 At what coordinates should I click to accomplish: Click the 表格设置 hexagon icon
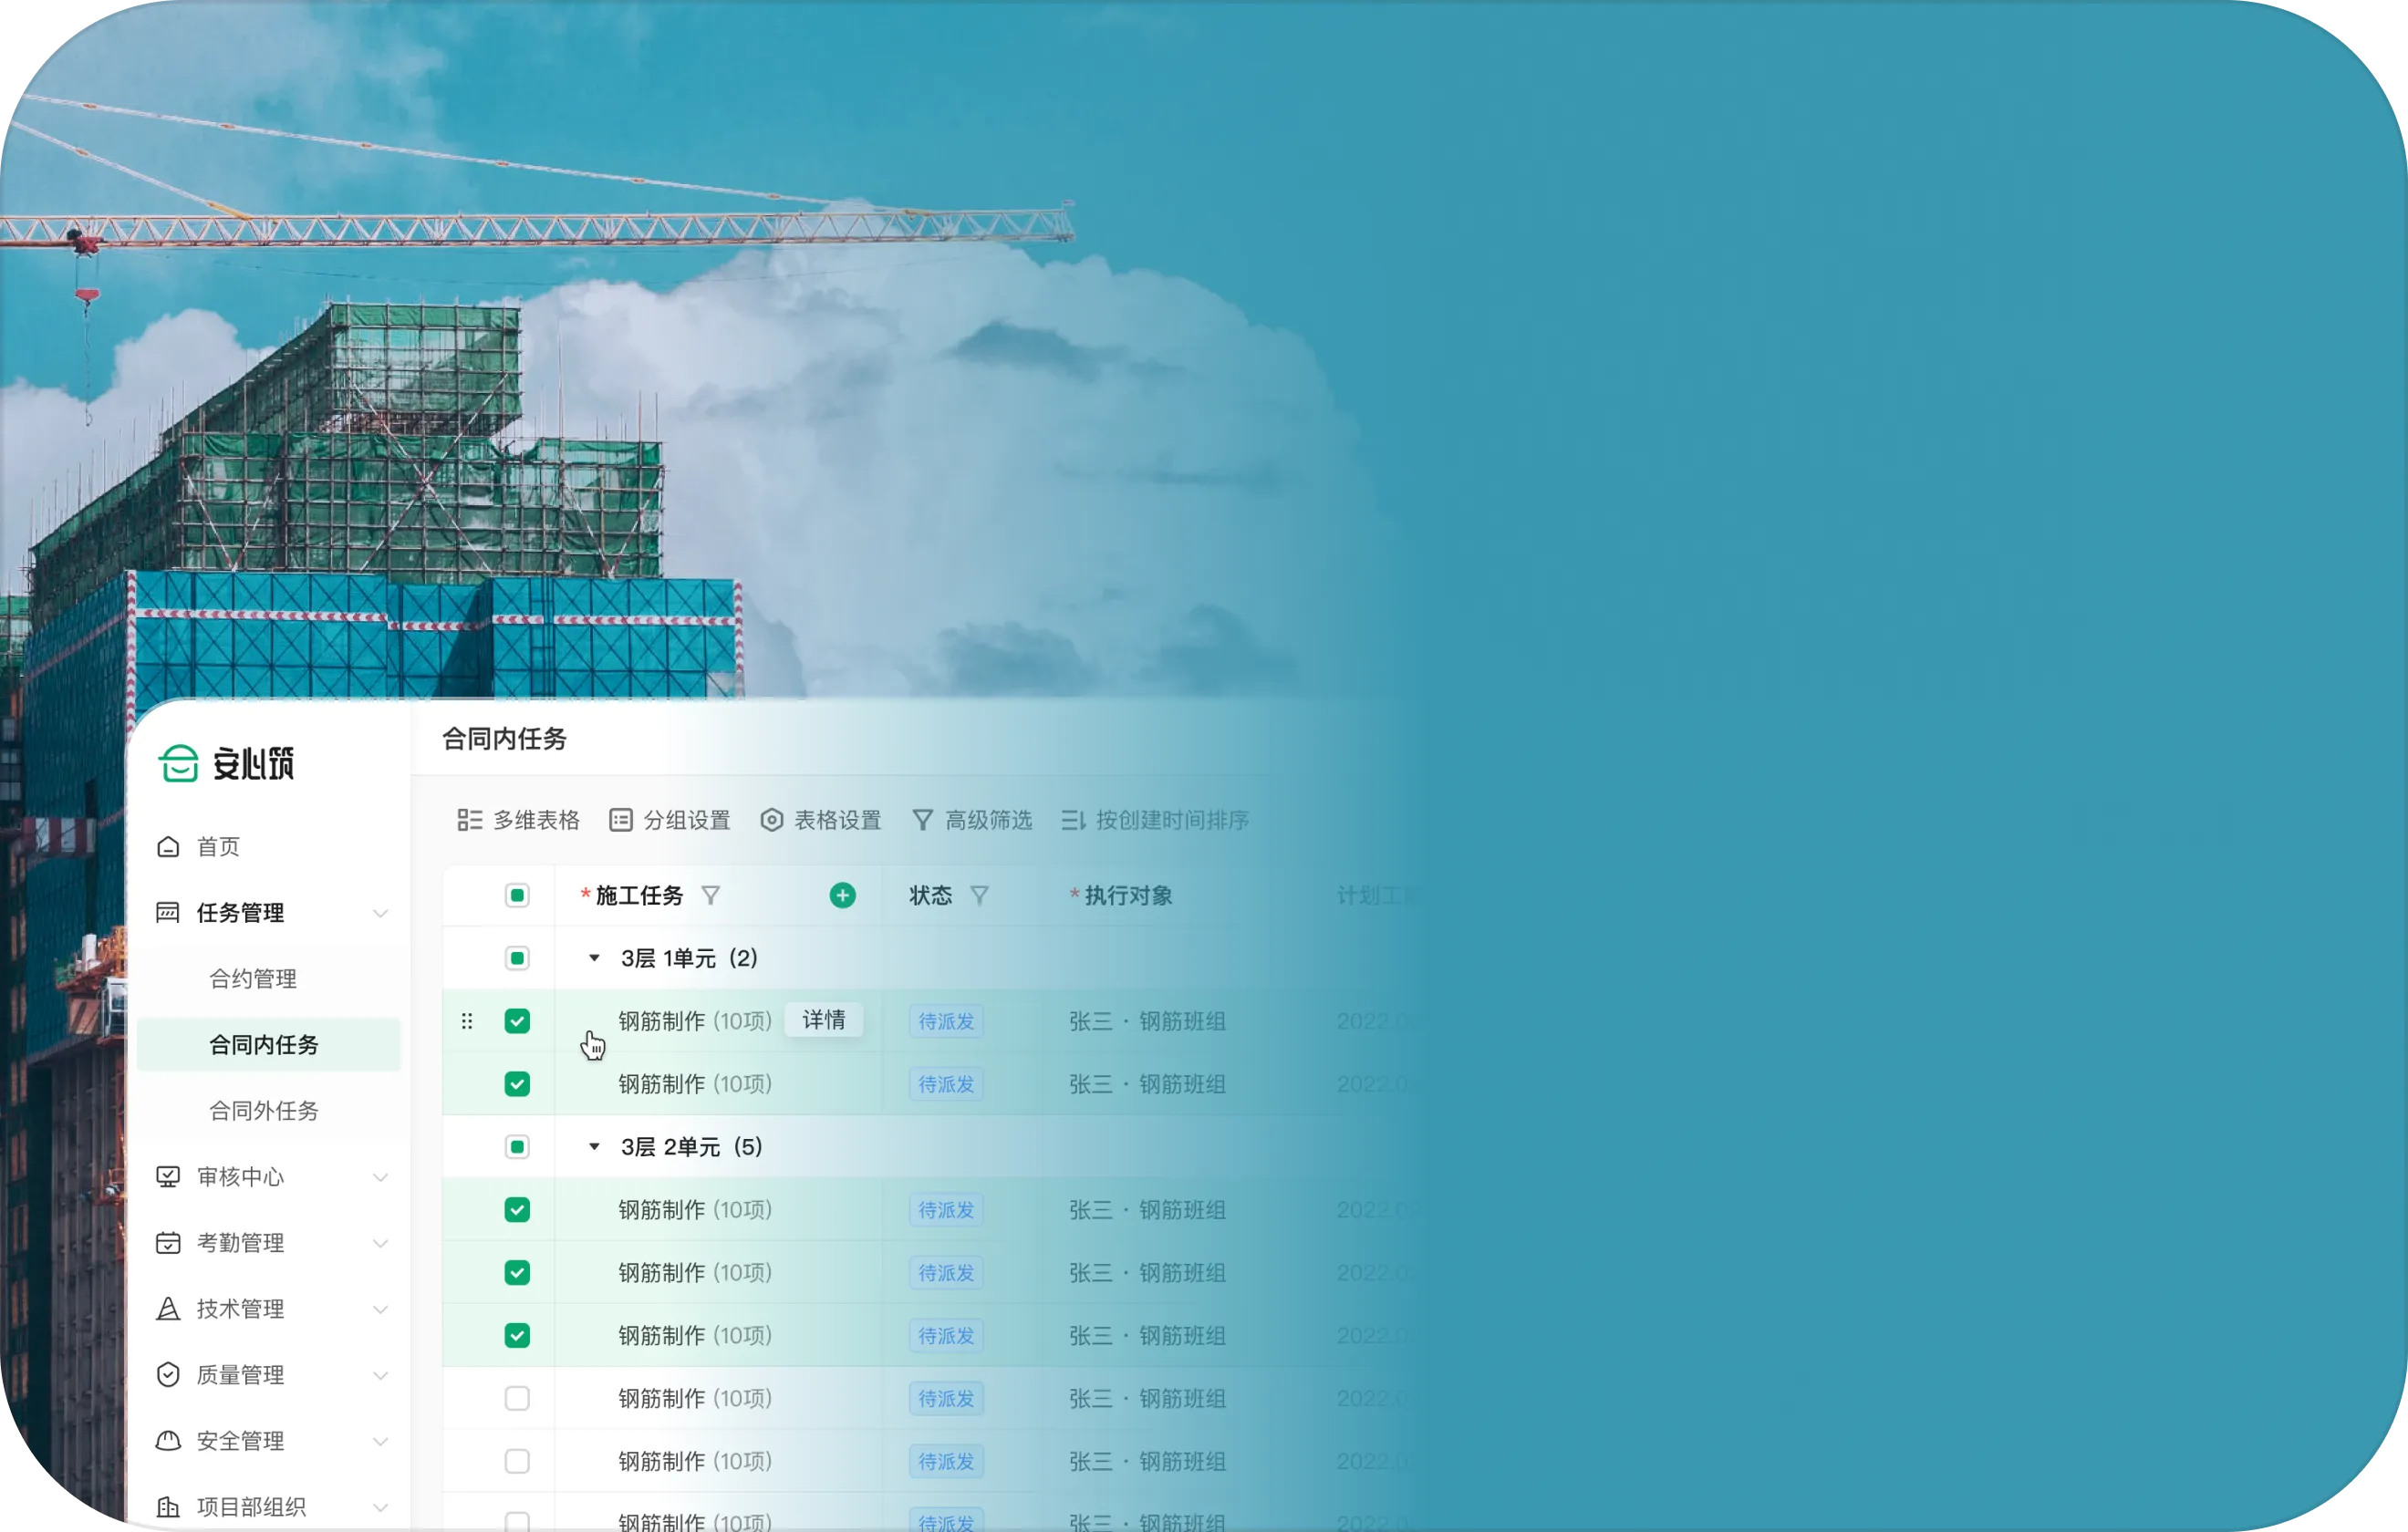pos(771,820)
